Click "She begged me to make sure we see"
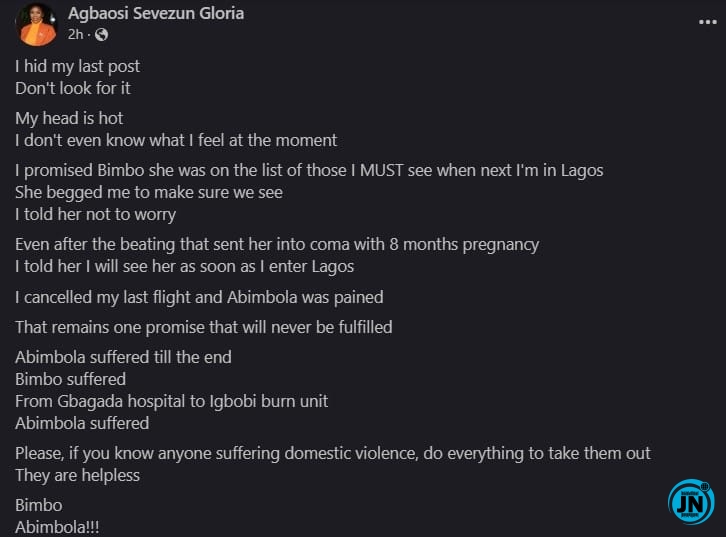This screenshot has width=726, height=537. tap(149, 193)
